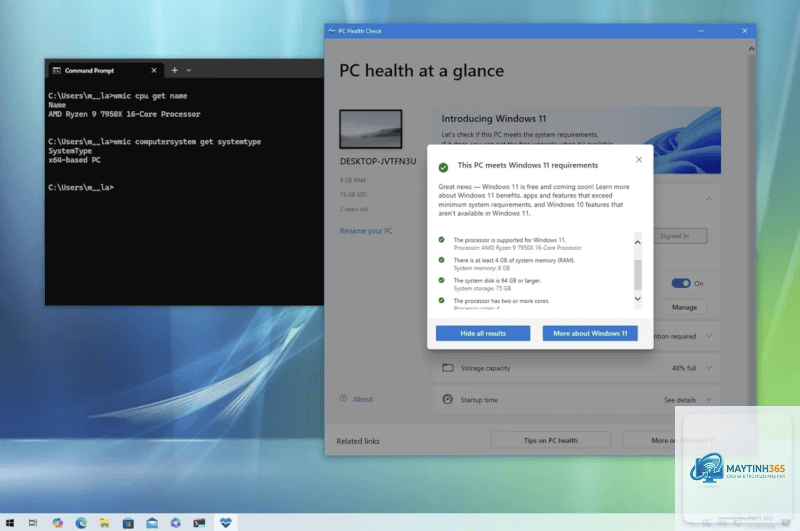
Task: Open the Windows Start menu
Action: coord(10,523)
